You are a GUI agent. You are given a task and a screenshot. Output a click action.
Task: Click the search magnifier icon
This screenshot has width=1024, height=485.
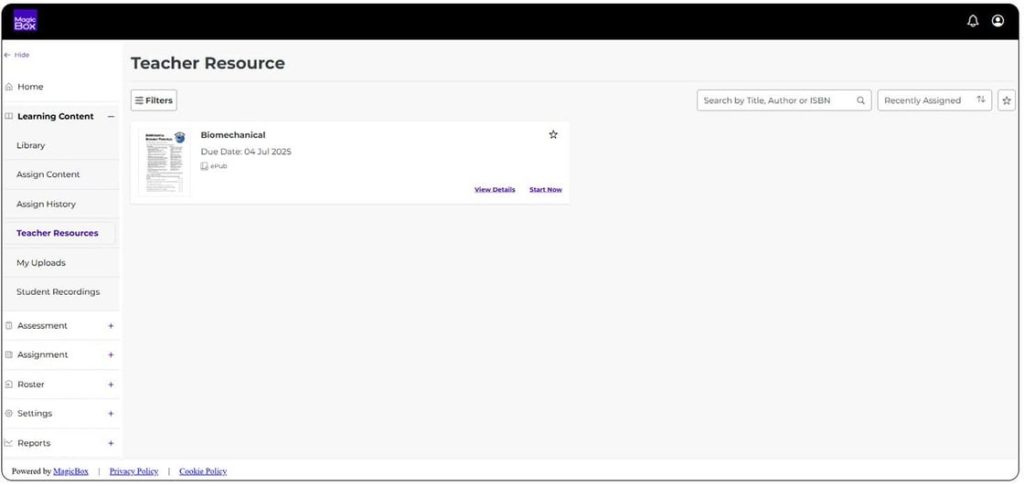point(860,101)
